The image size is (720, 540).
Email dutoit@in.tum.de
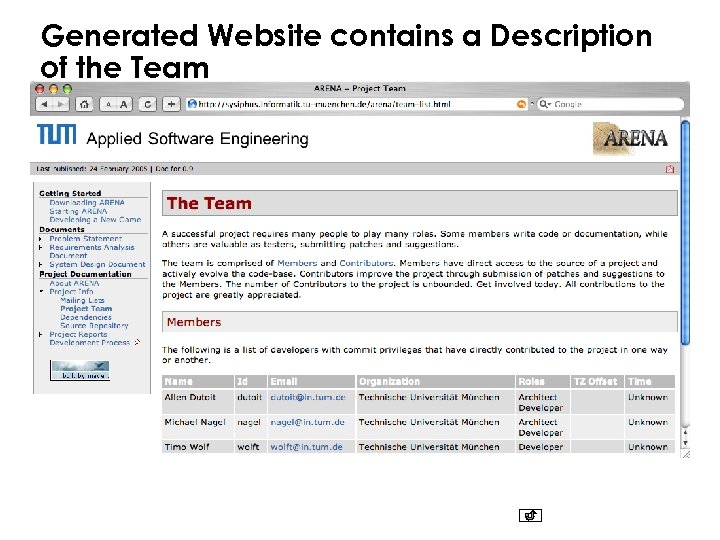tap(308, 397)
